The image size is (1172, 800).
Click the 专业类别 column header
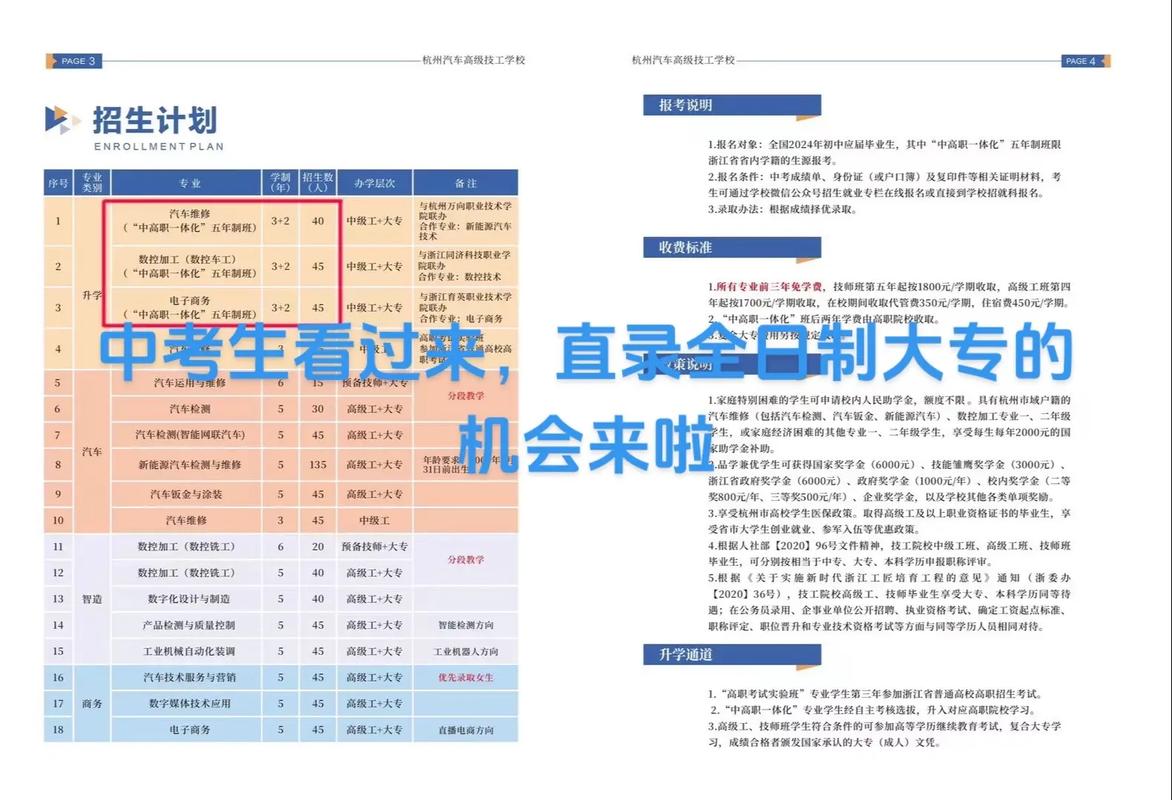click(x=92, y=183)
